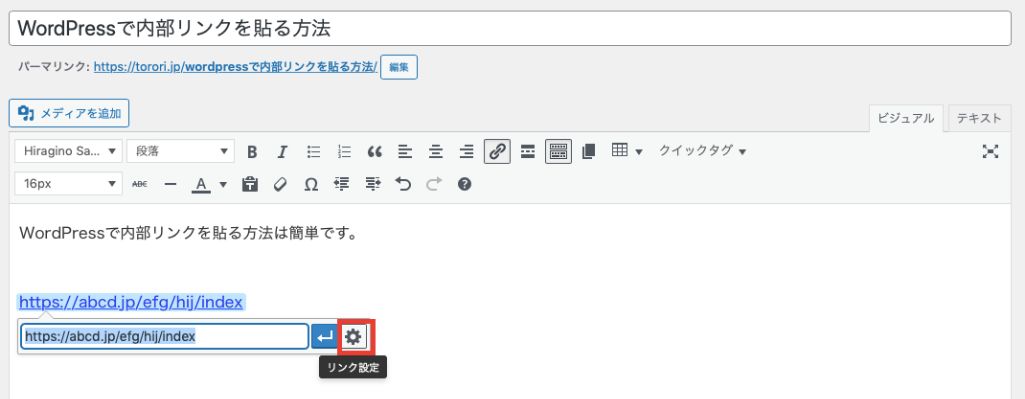Open the Hiragino Sans font family dropdown

click(x=69, y=151)
